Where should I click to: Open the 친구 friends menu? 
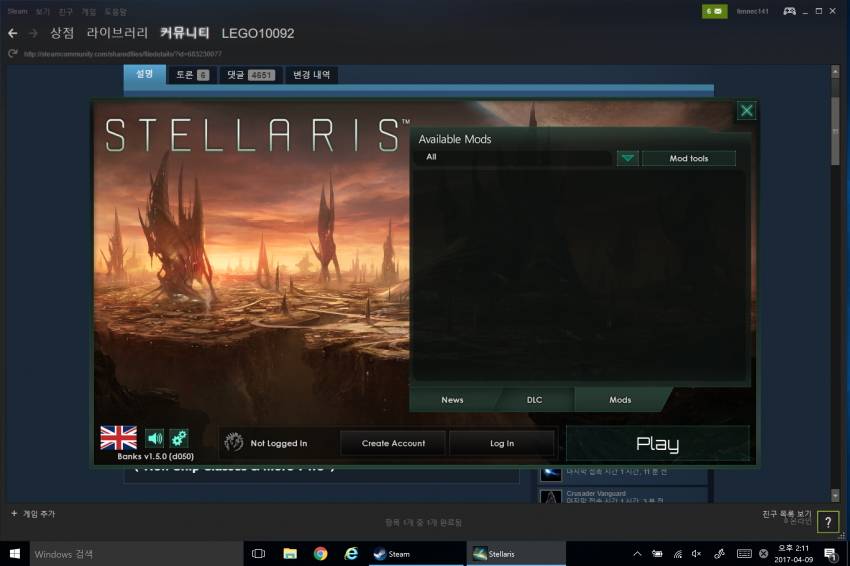coord(65,11)
